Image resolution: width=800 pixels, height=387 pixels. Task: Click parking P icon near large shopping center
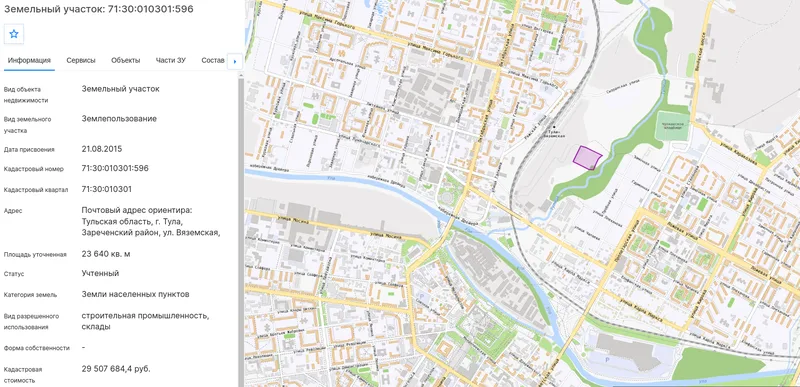click(x=606, y=358)
